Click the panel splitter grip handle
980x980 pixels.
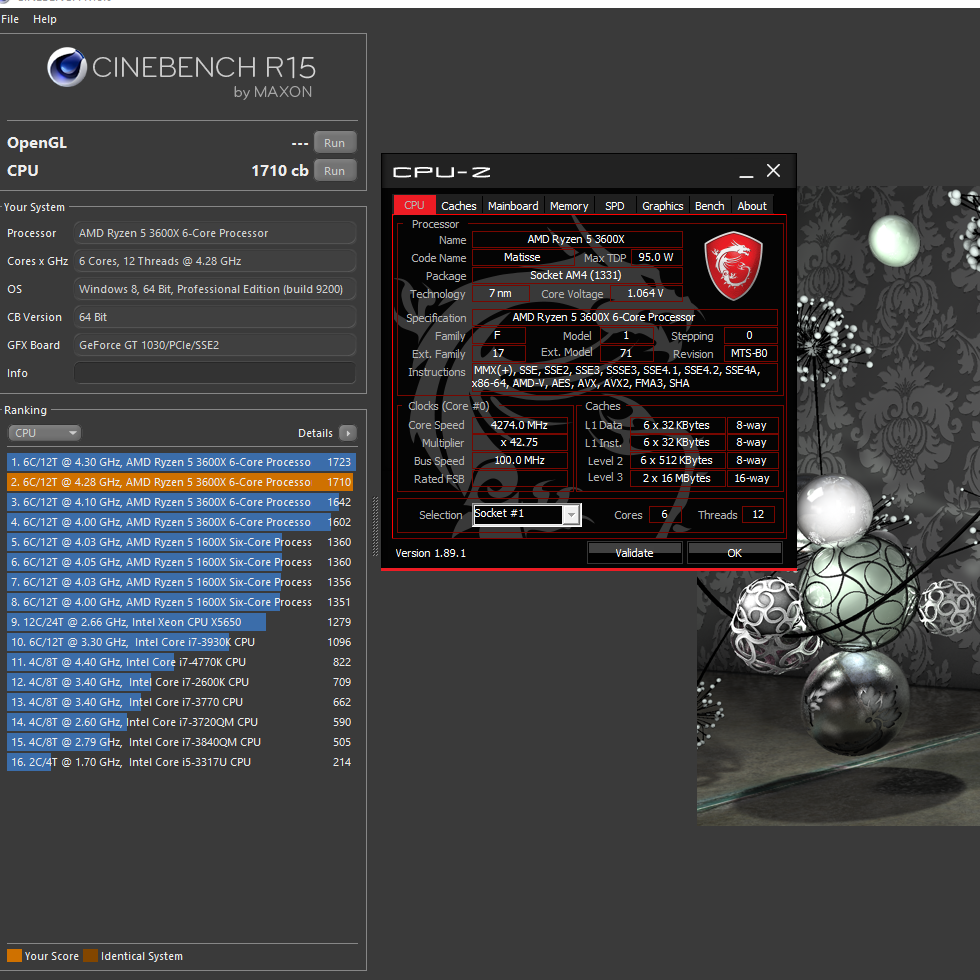click(x=375, y=526)
